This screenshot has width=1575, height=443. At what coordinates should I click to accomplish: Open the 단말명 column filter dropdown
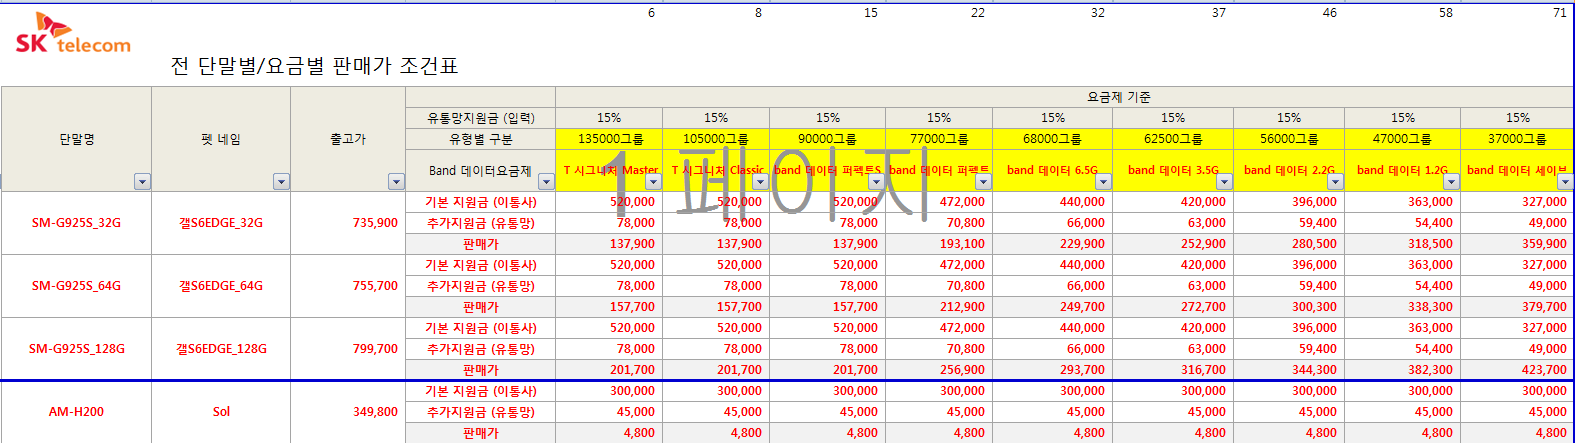click(x=142, y=181)
